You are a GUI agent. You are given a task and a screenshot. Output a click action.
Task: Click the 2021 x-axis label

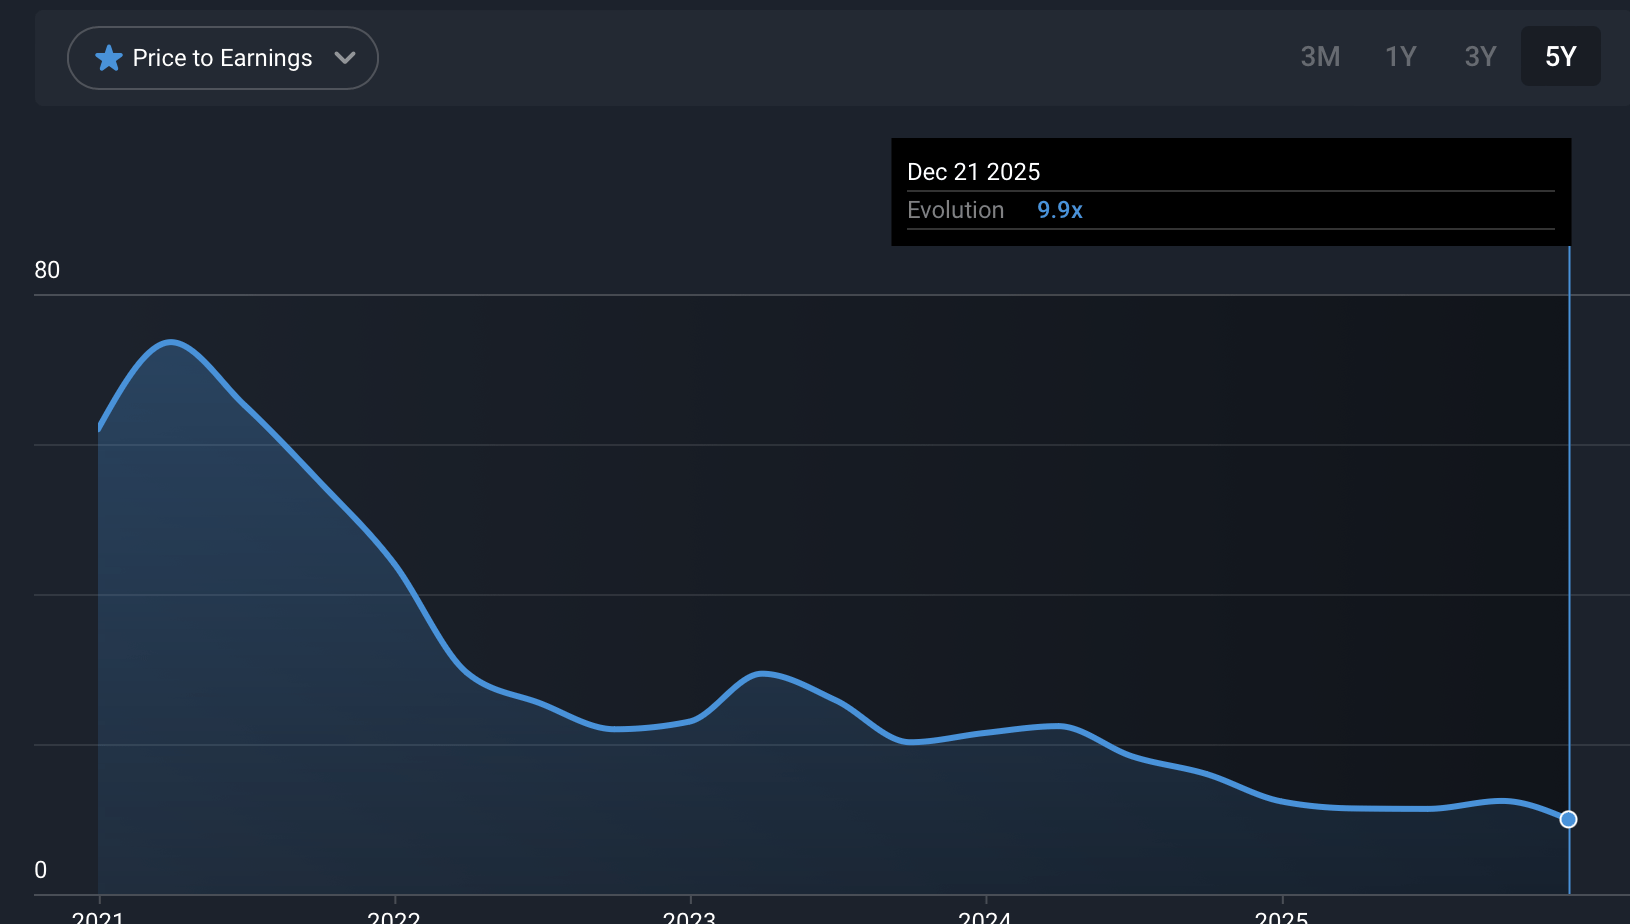pyautogui.click(x=98, y=917)
